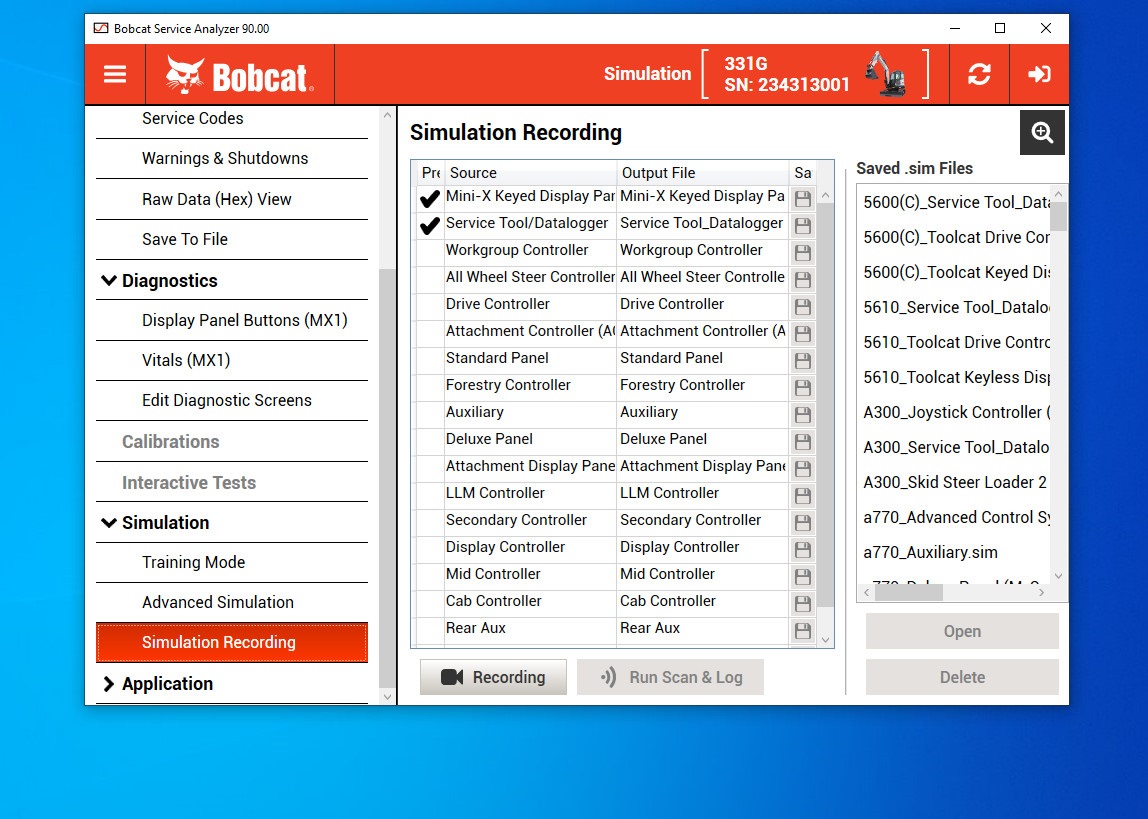
Task: Expand the Application section
Action: click(x=110, y=684)
